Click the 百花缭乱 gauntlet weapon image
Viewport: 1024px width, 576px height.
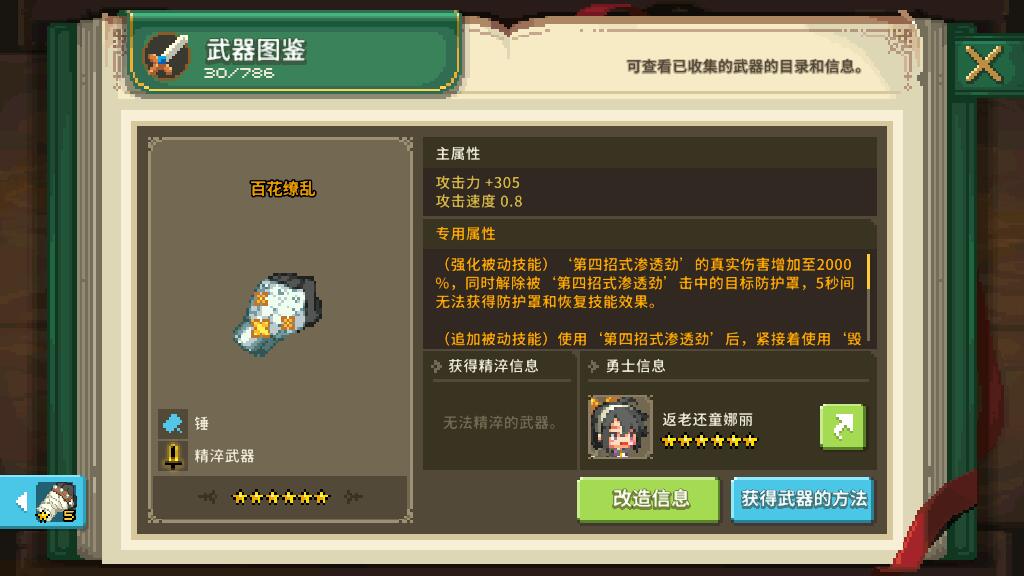278,314
